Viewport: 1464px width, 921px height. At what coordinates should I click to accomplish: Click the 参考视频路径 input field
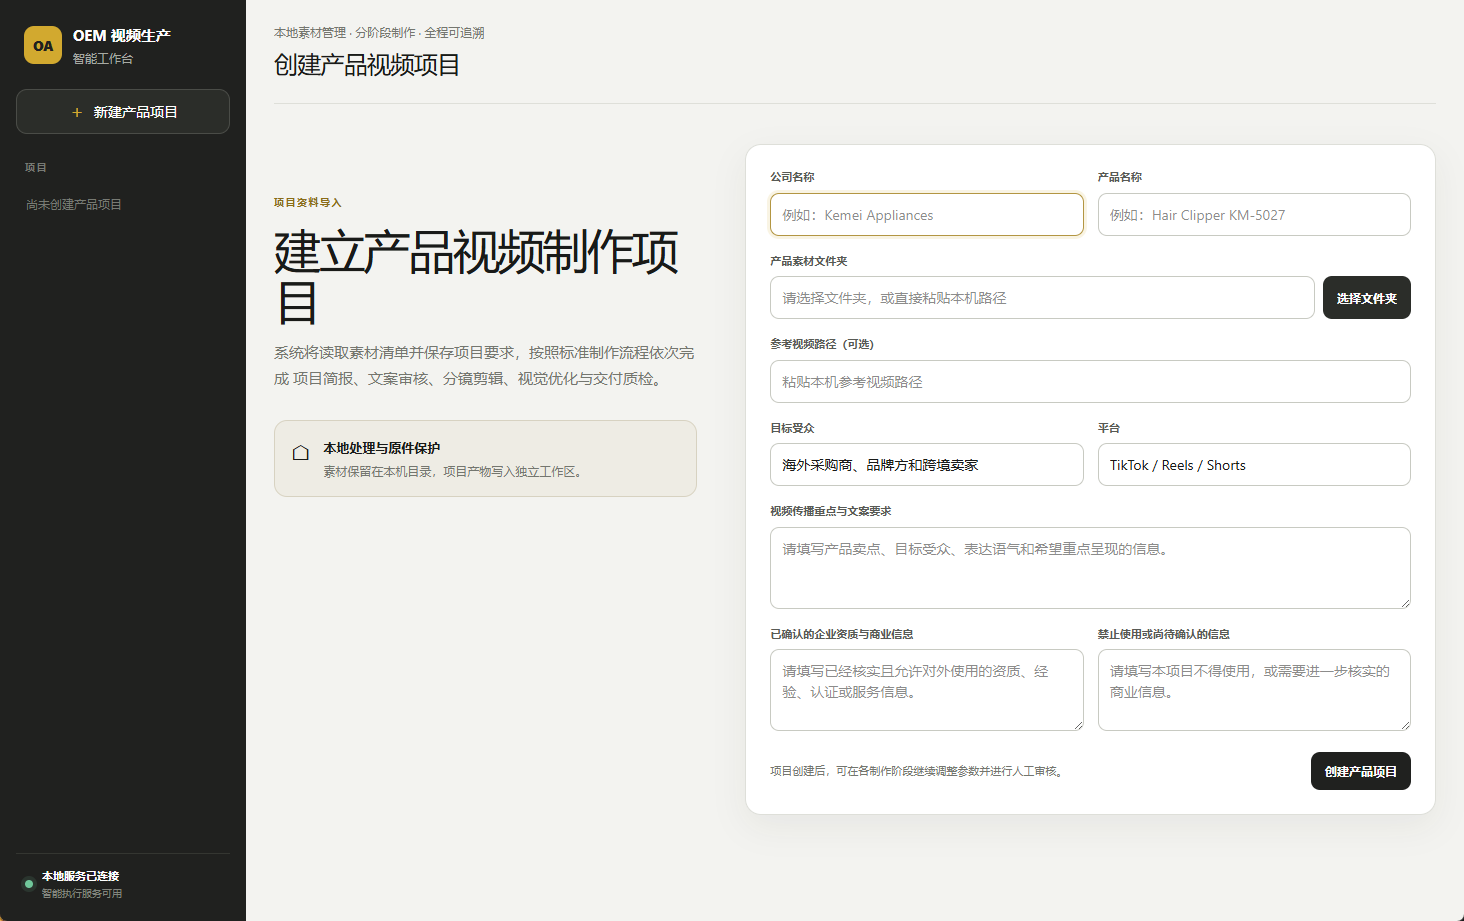coord(1090,382)
